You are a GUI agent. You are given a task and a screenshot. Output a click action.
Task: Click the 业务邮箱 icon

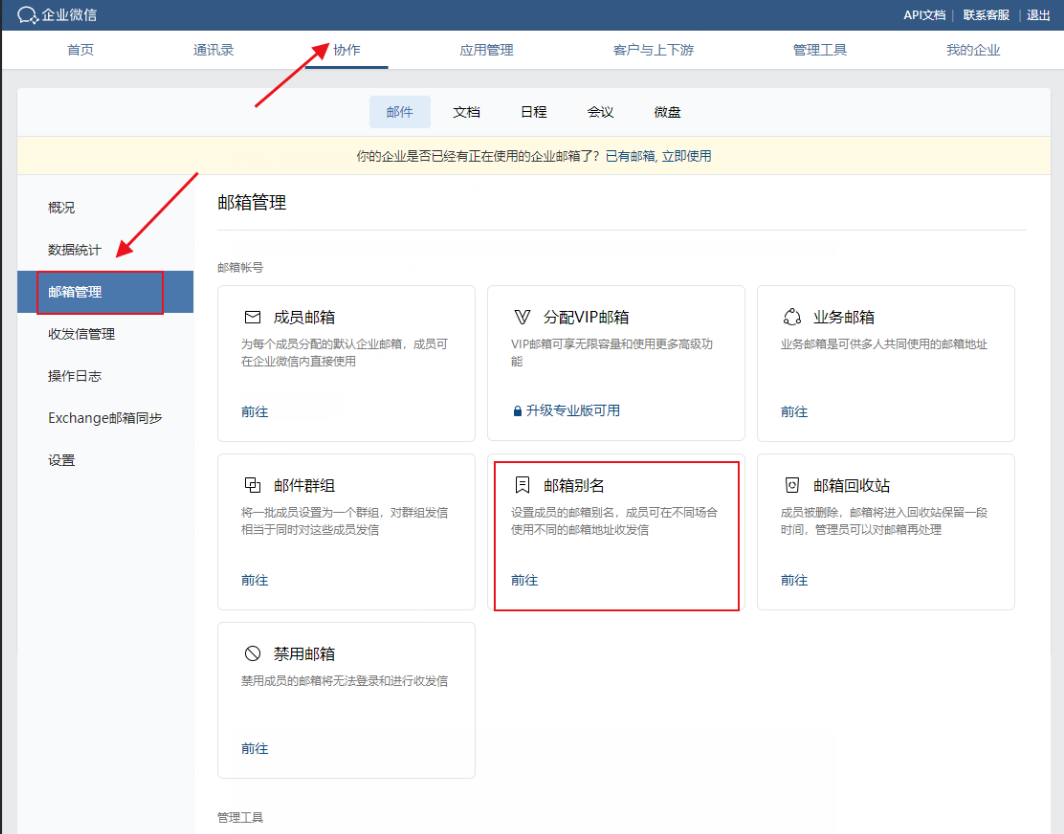792,317
